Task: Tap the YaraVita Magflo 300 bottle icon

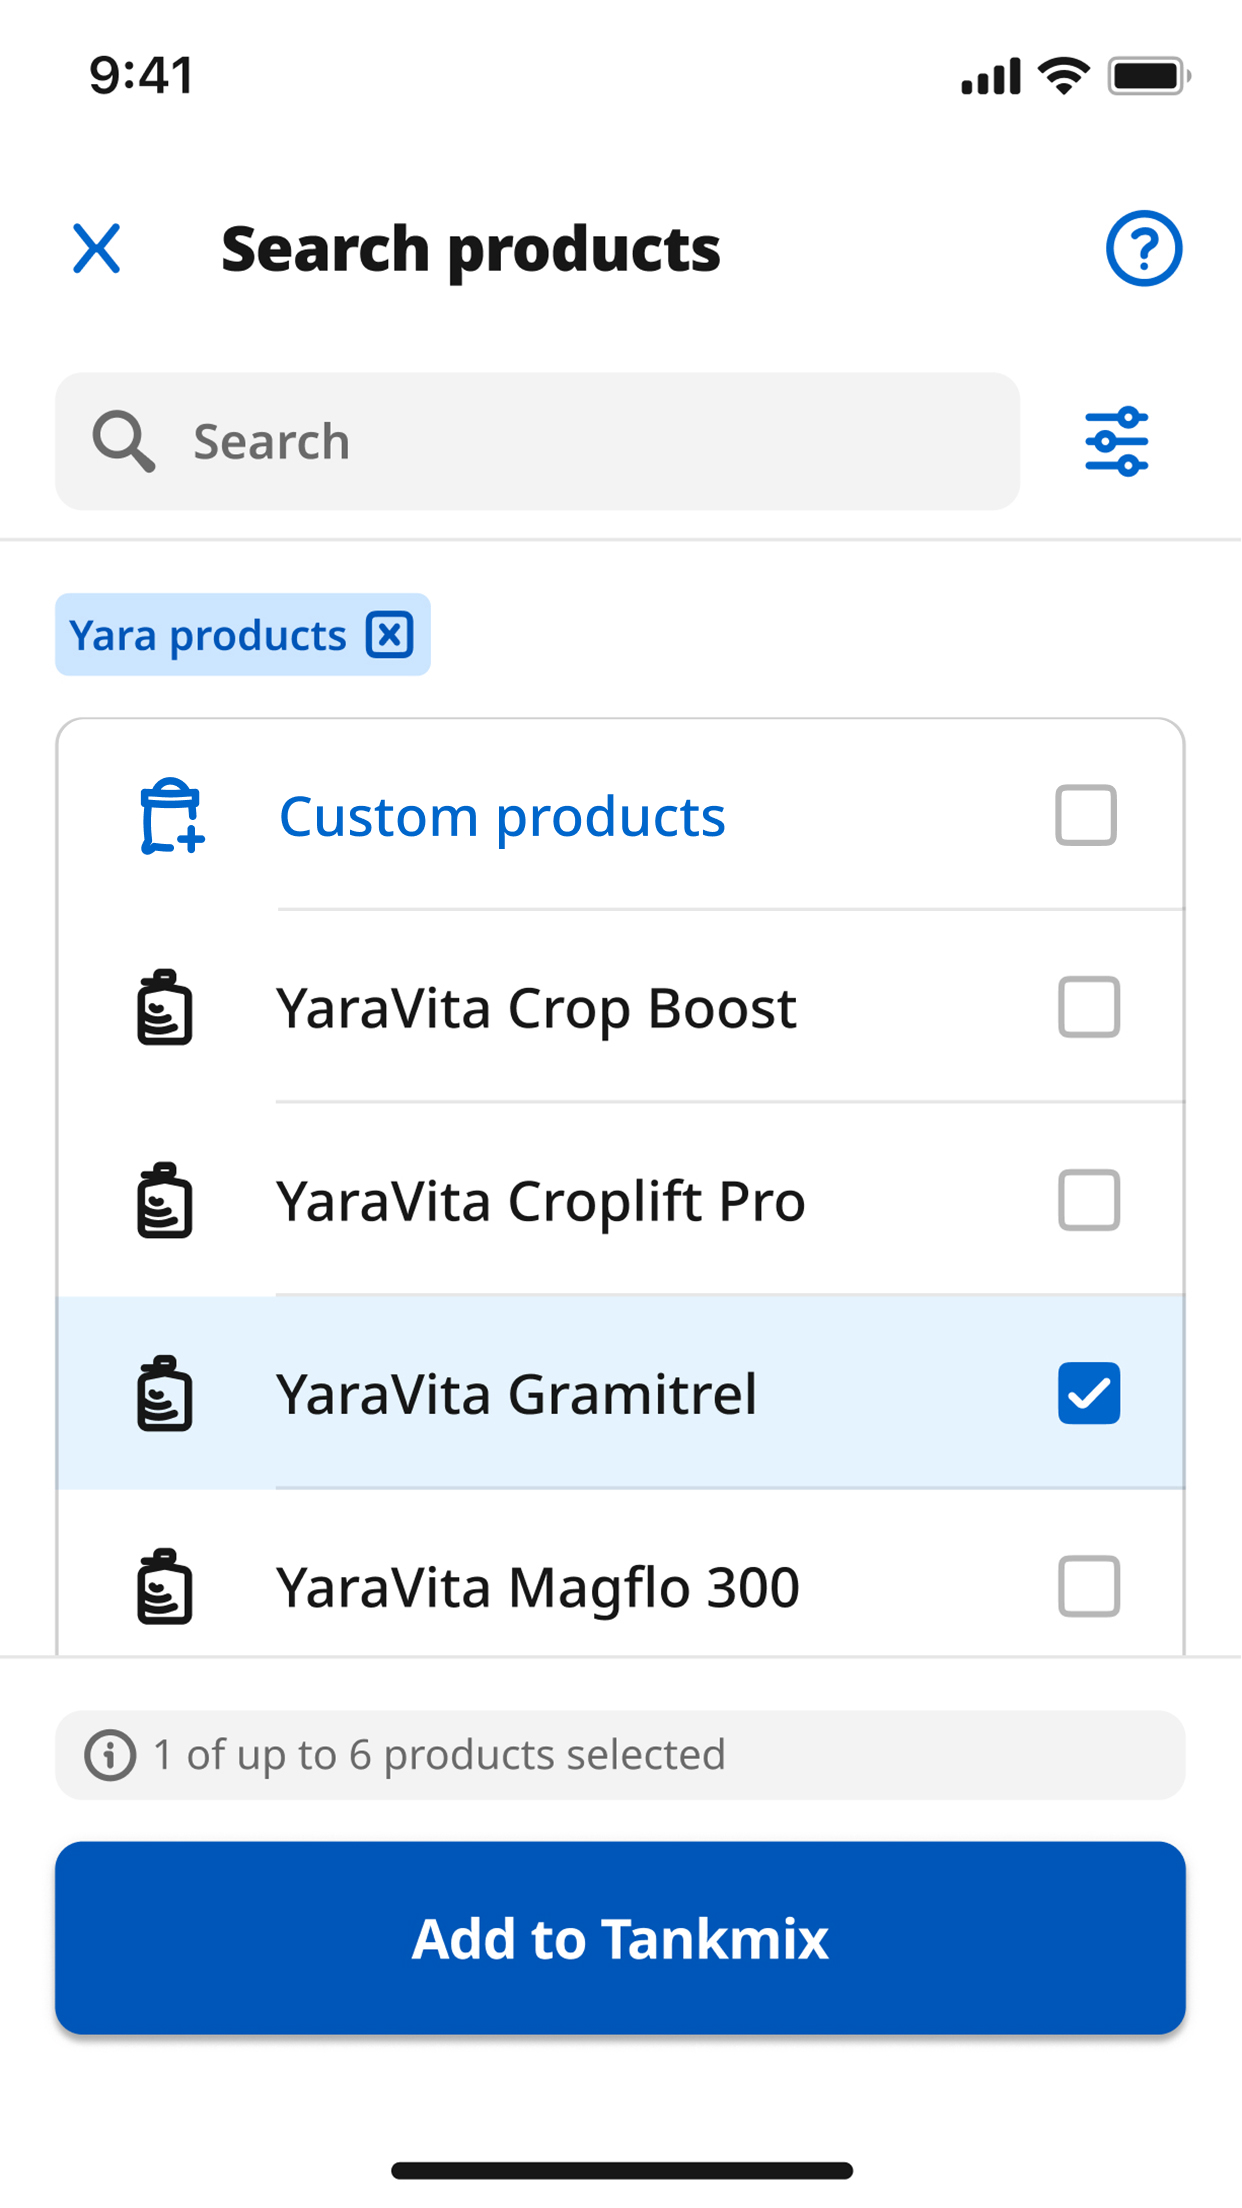Action: (x=165, y=1587)
